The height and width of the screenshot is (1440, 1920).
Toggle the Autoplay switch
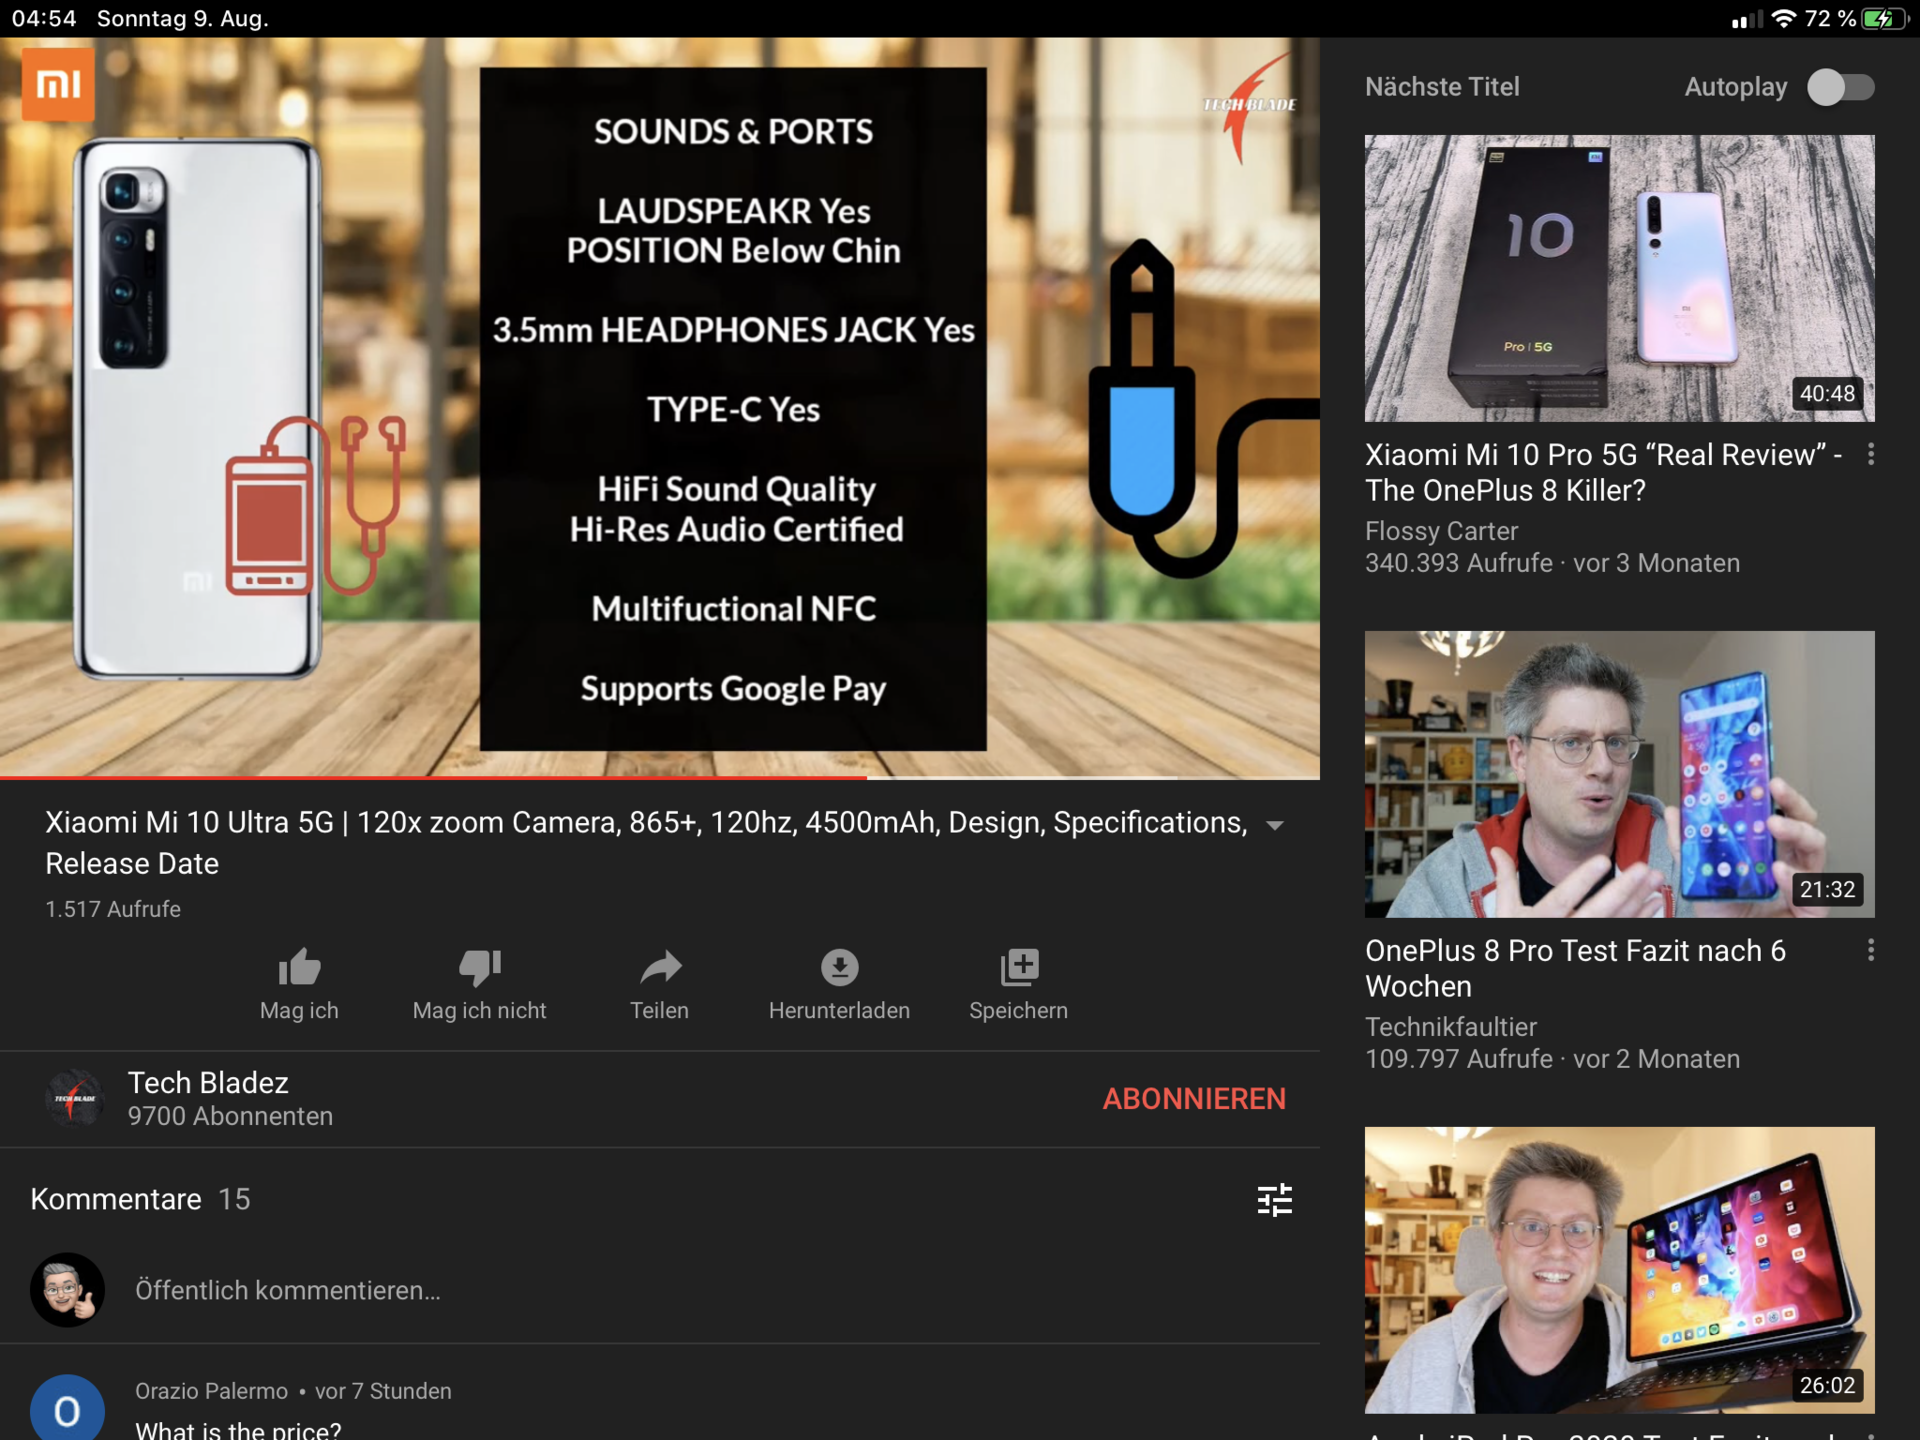1840,87
